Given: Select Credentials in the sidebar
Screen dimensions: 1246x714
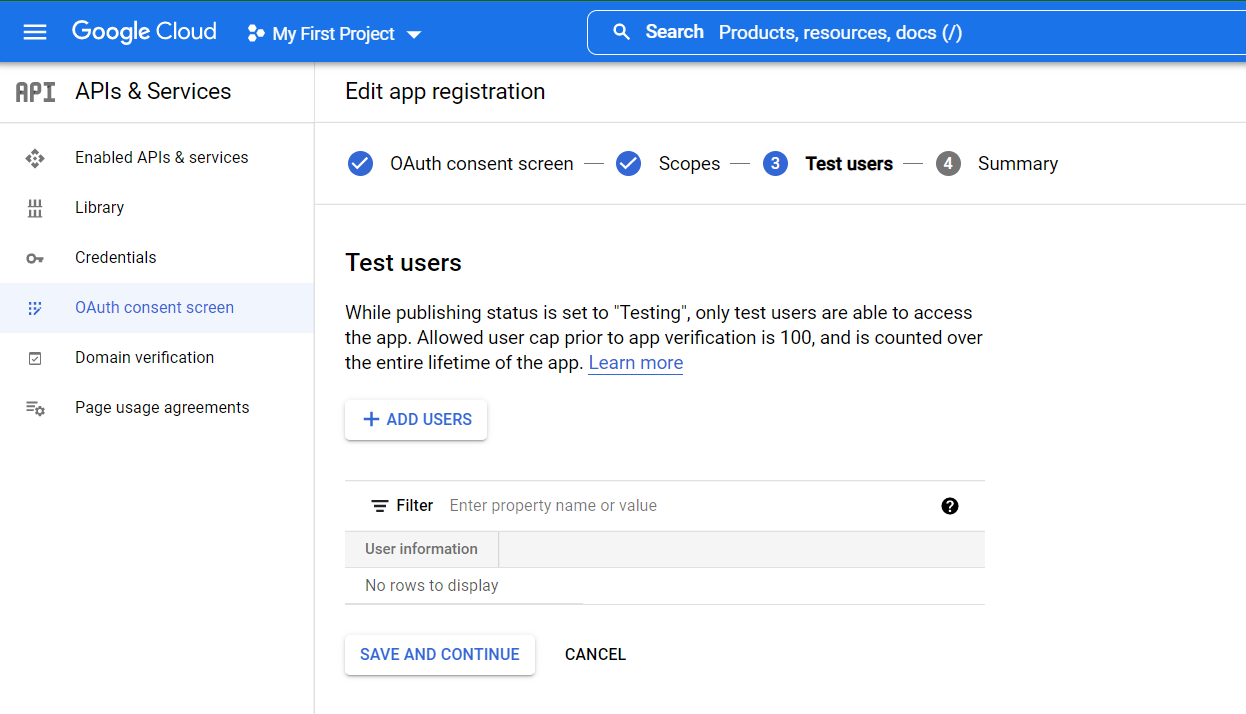Looking at the screenshot, I should click(116, 258).
